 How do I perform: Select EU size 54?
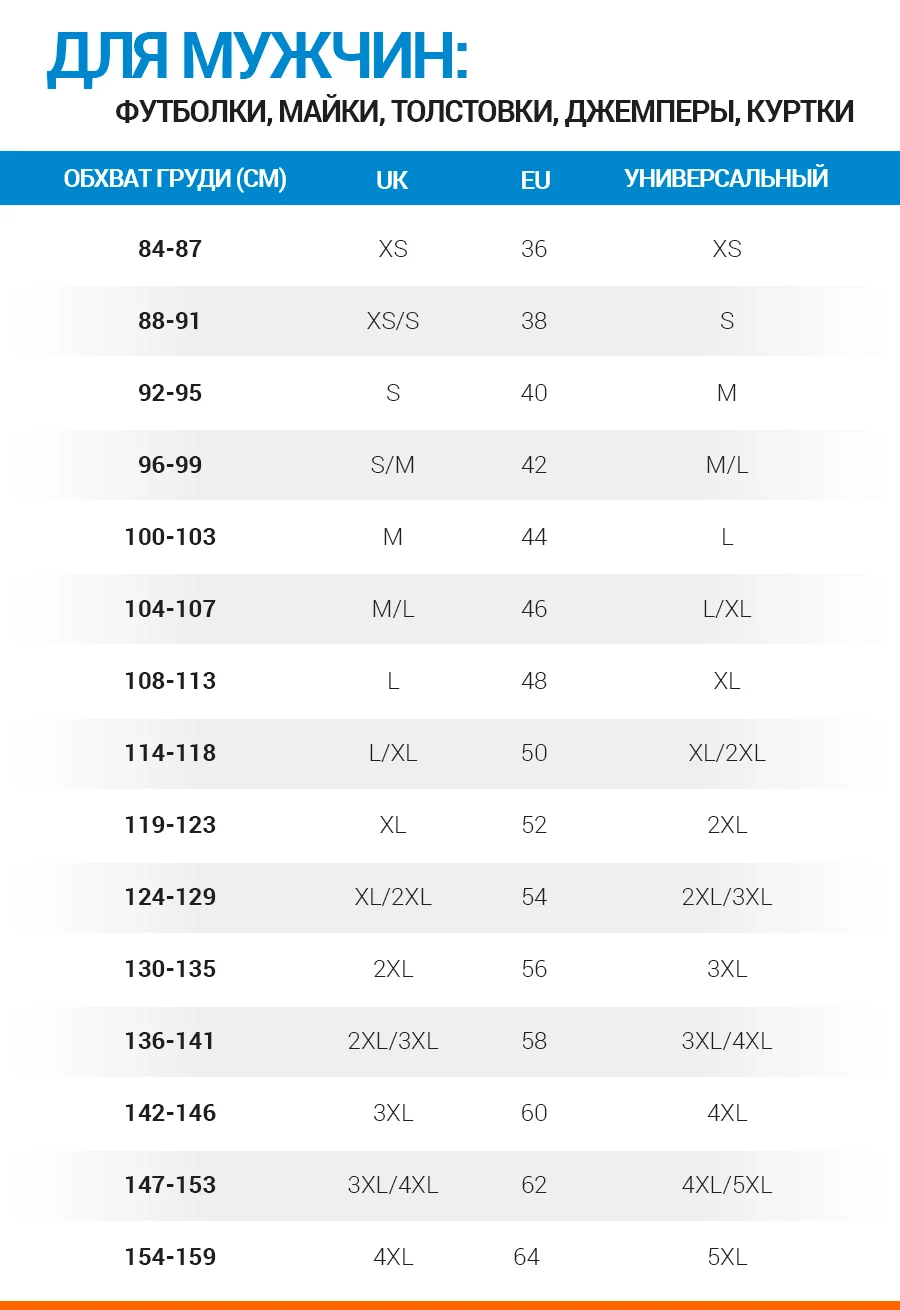pyautogui.click(x=534, y=897)
